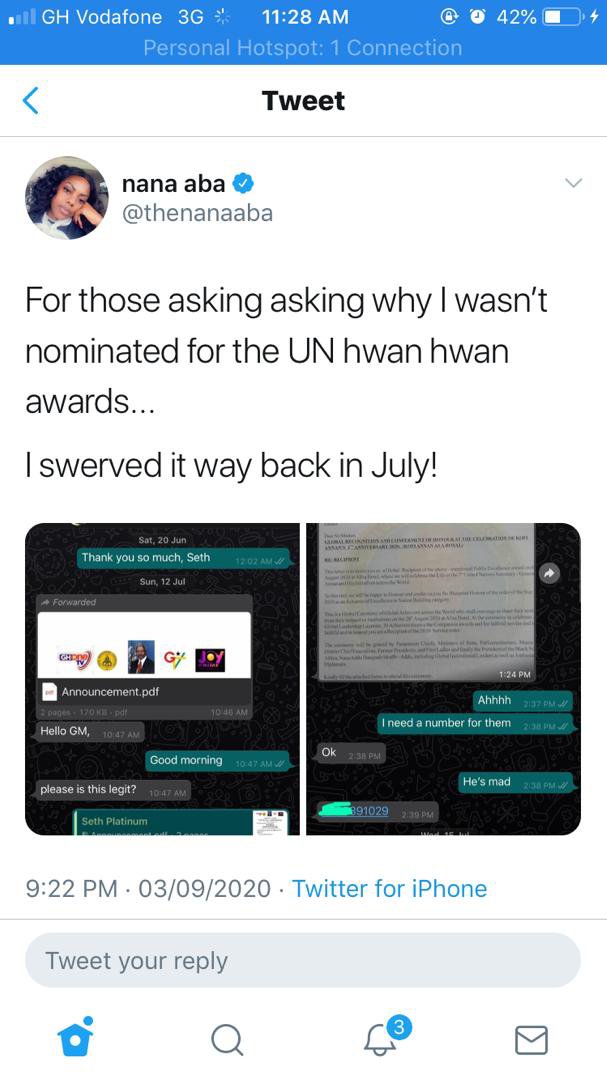Open nana aba's profile picture
This screenshot has height=1080, width=607.
[x=67, y=198]
